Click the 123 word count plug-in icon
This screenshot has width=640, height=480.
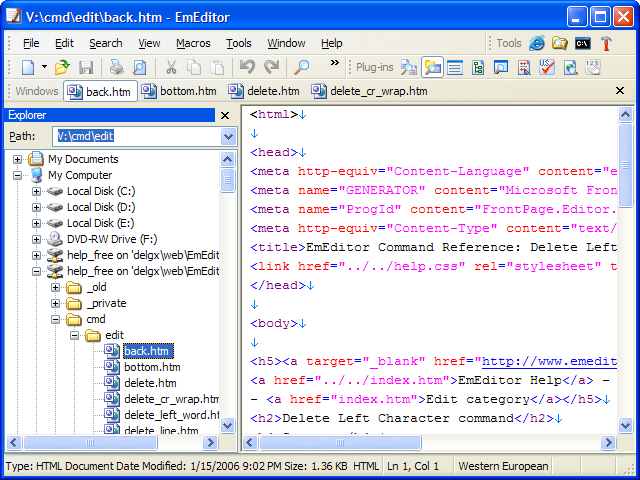593,67
